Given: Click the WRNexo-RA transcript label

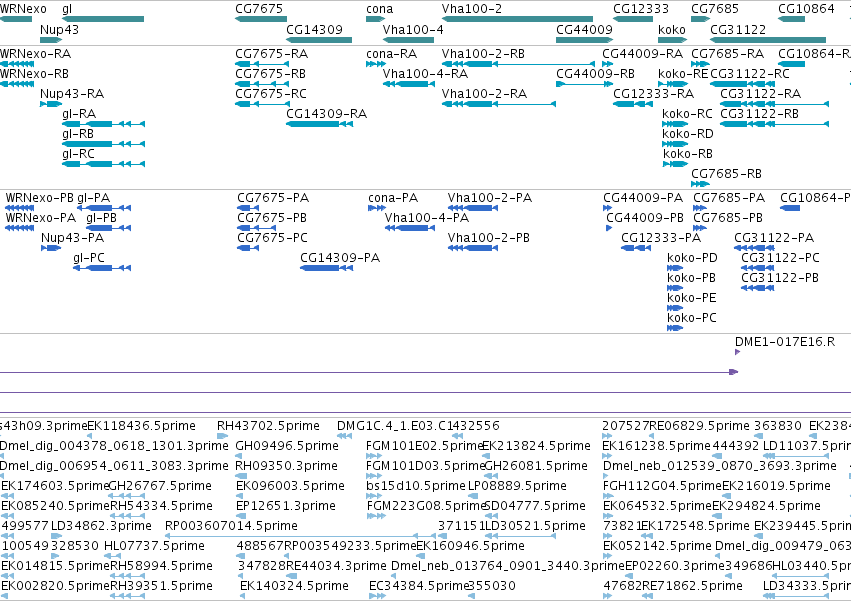Looking at the screenshot, I should pos(35,54).
